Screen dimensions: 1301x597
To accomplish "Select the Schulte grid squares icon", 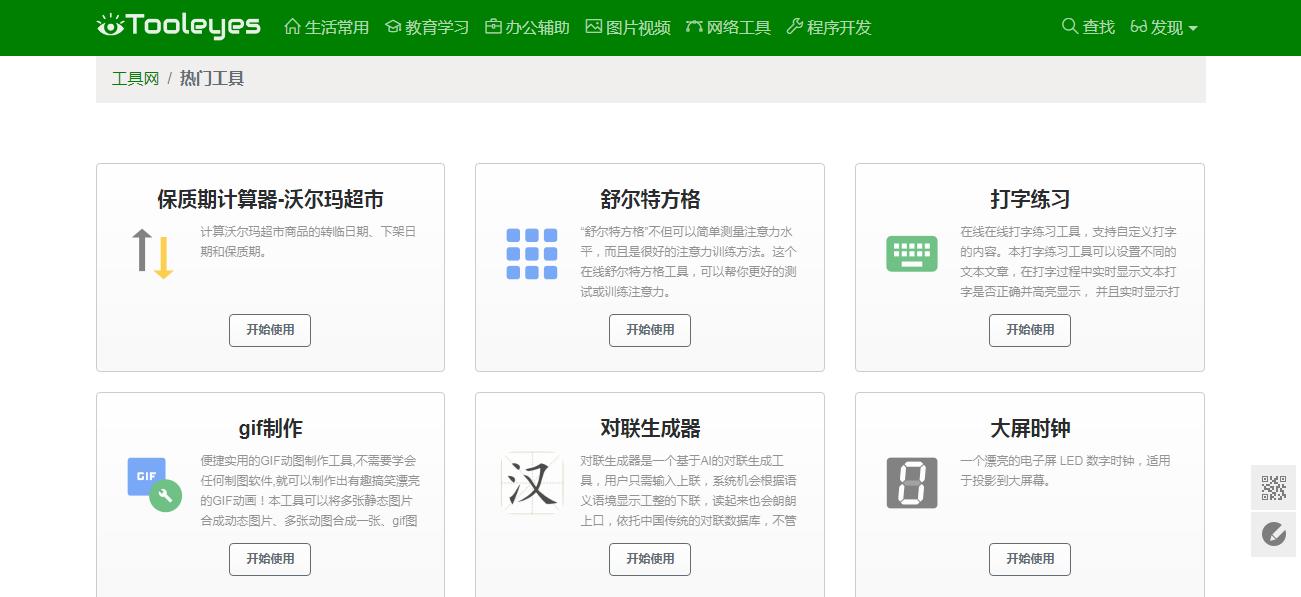I will click(531, 253).
